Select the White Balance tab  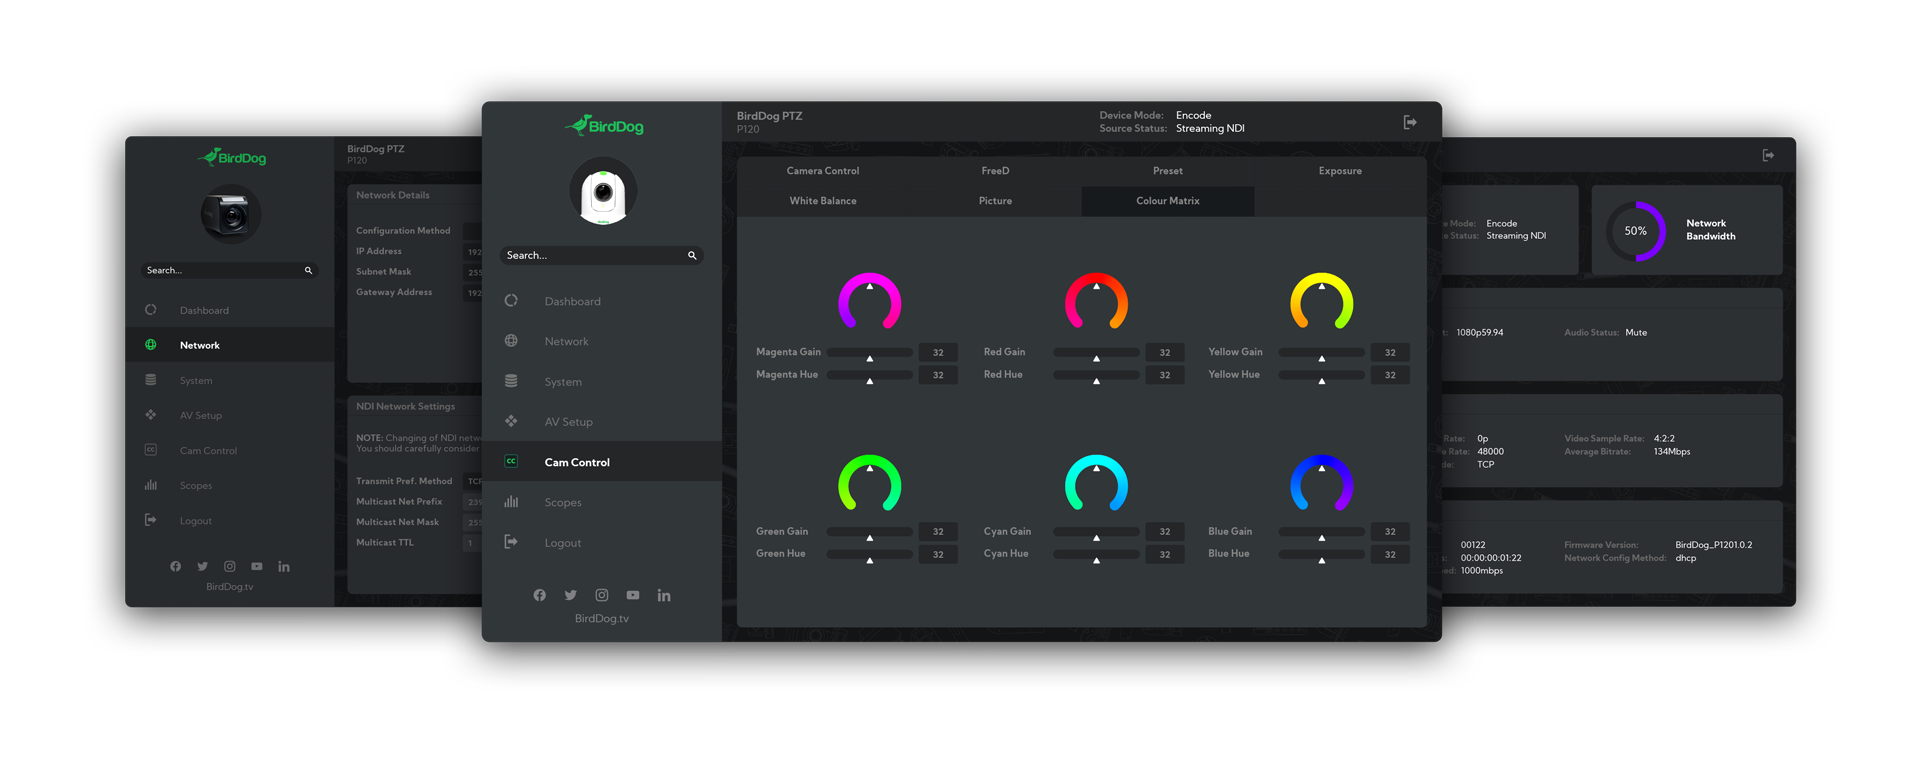click(x=823, y=201)
